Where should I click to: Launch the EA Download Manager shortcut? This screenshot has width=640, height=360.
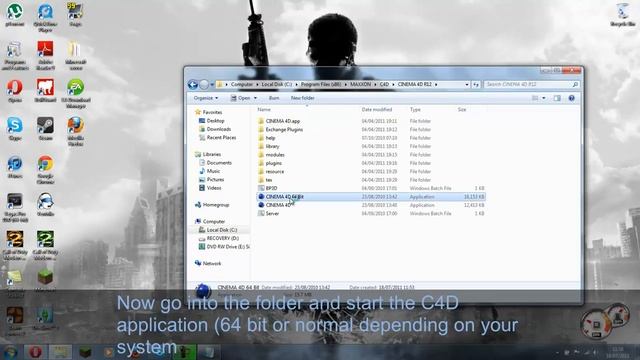click(76, 93)
